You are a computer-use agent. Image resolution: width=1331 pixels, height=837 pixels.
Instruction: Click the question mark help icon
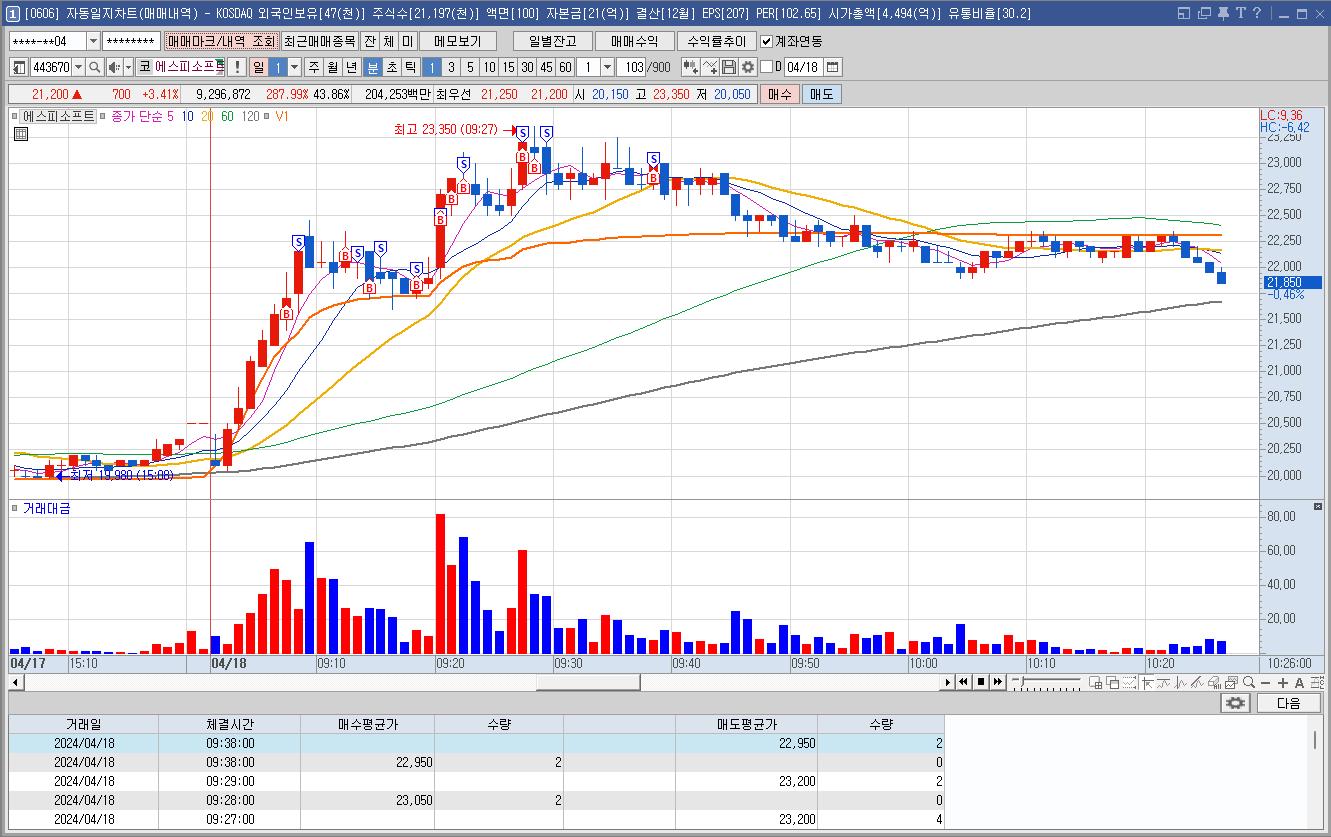click(1257, 13)
